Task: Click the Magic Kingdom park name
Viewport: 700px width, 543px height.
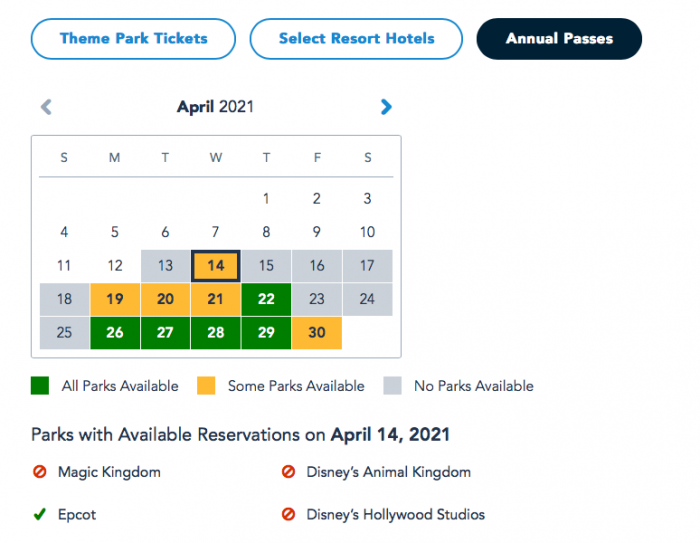Action: 109,472
